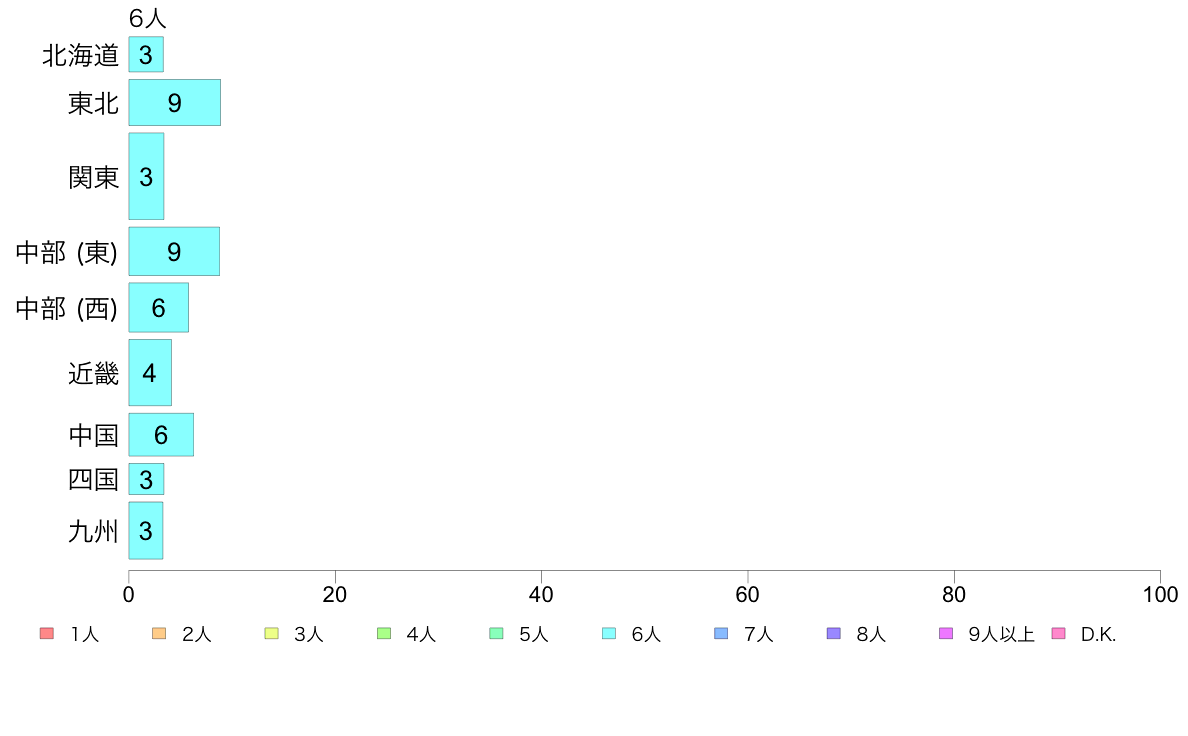Click the 1人 red legend swatch

tap(47, 634)
